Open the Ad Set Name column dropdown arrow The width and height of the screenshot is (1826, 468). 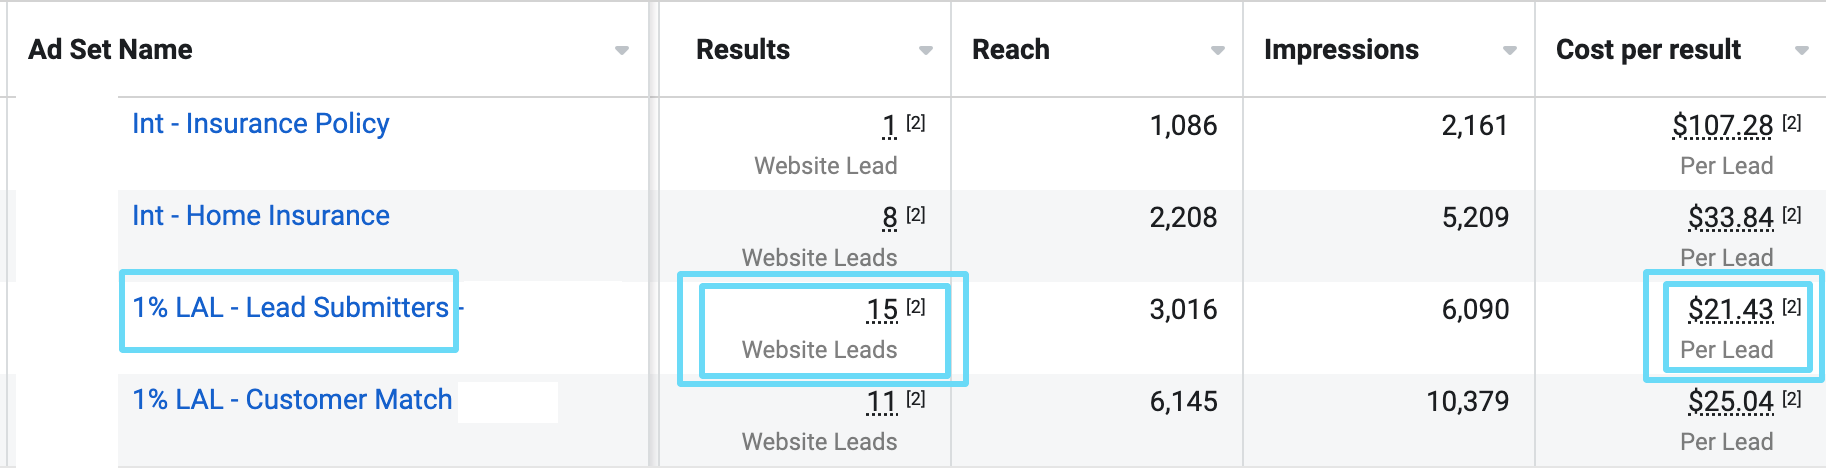pos(622,50)
